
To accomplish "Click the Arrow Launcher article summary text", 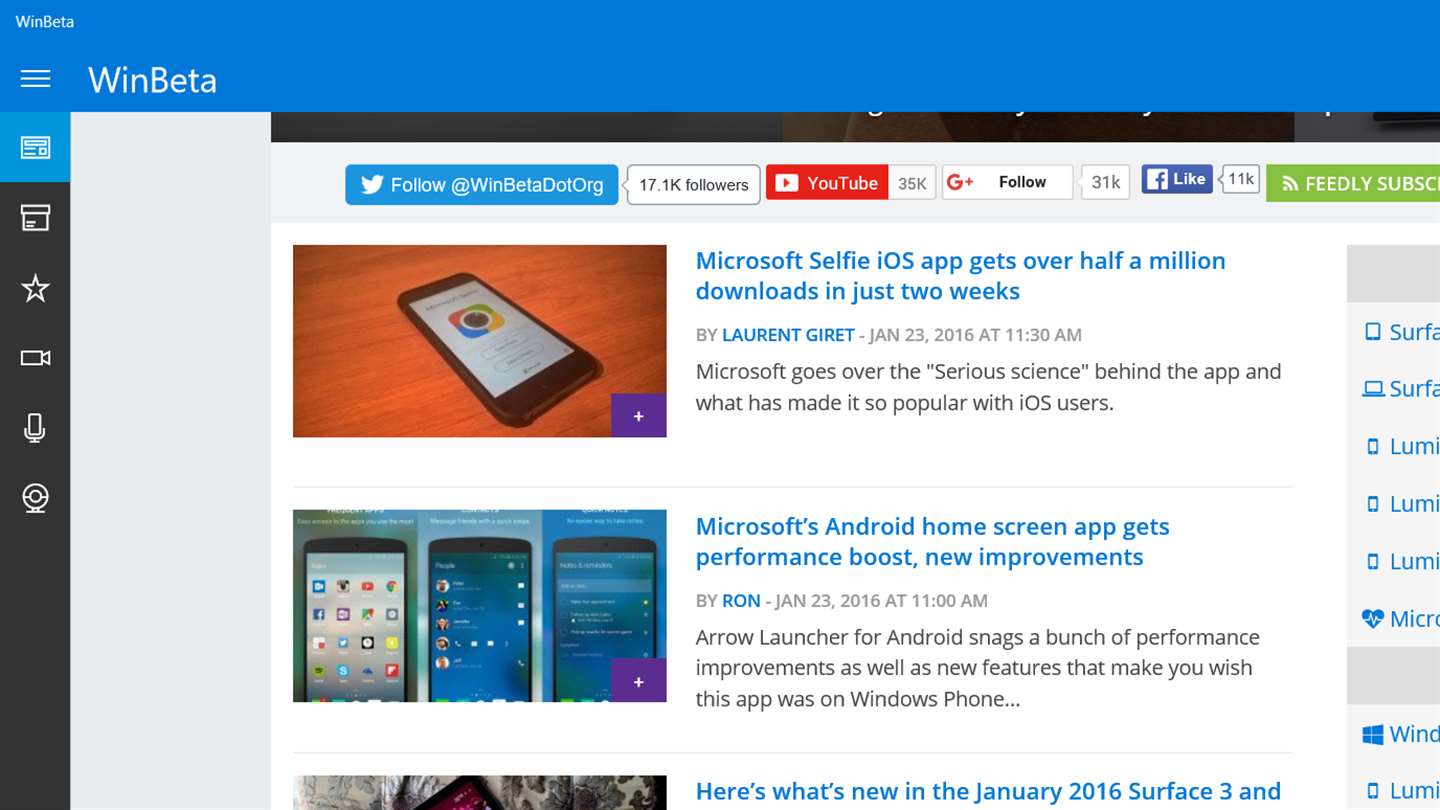I will coord(978,668).
